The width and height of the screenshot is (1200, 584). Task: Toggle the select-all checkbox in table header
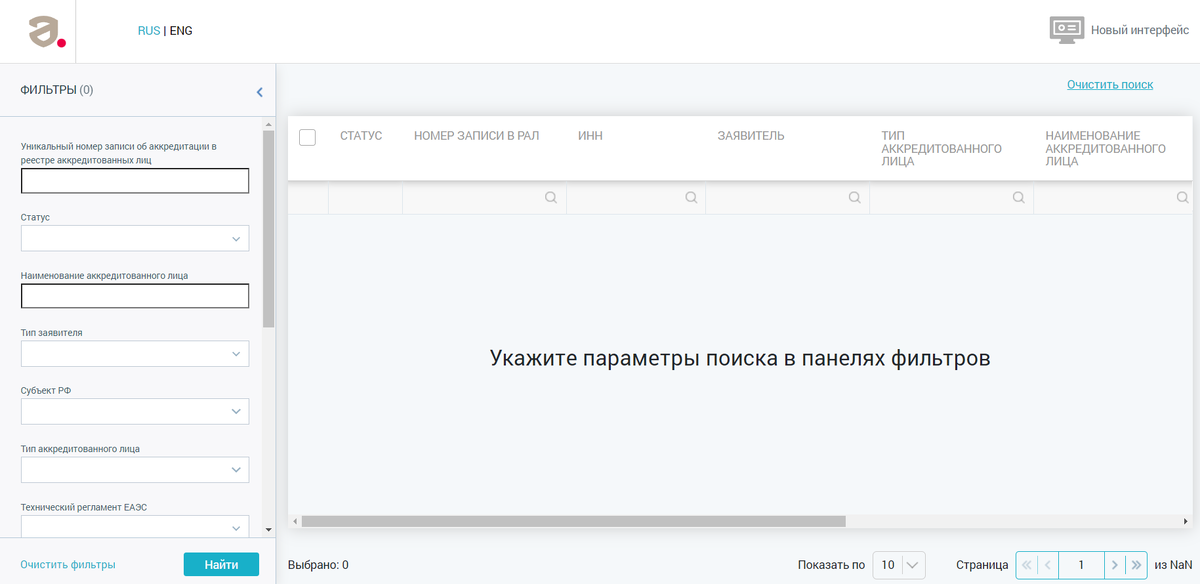click(307, 137)
